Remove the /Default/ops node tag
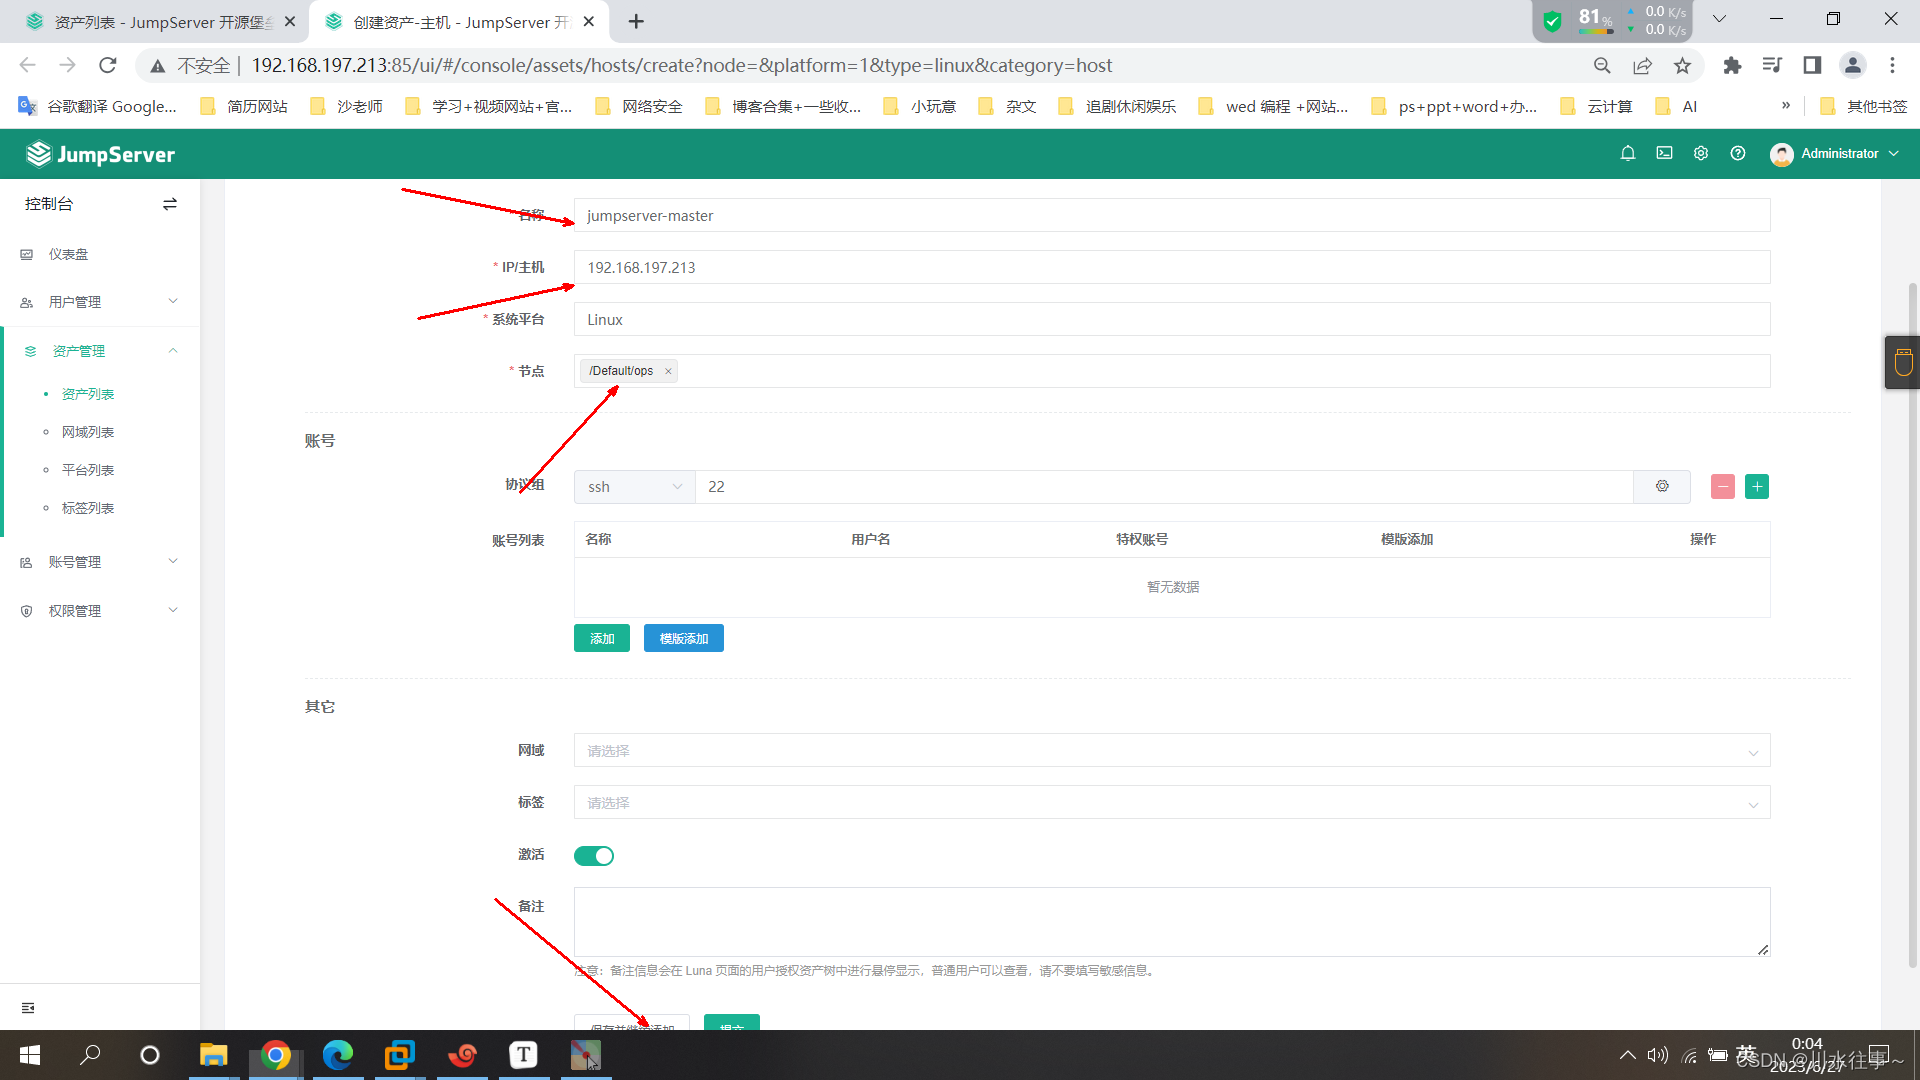The image size is (1920, 1080). [x=668, y=371]
